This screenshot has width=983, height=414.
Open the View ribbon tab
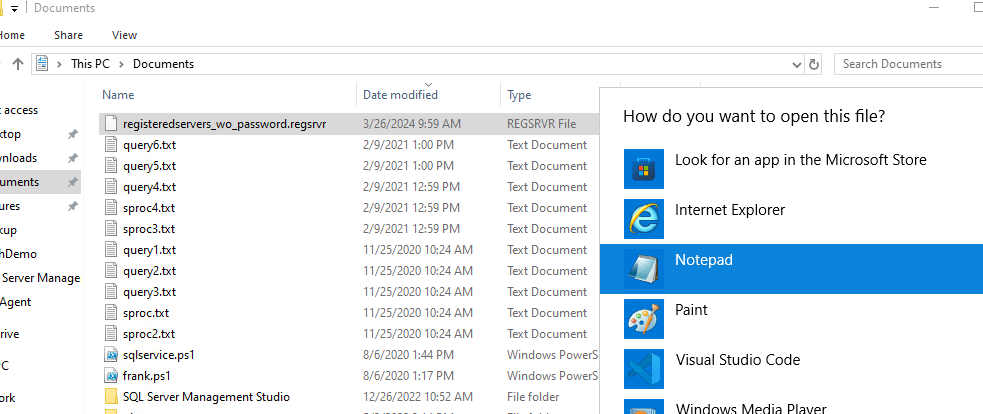point(125,35)
